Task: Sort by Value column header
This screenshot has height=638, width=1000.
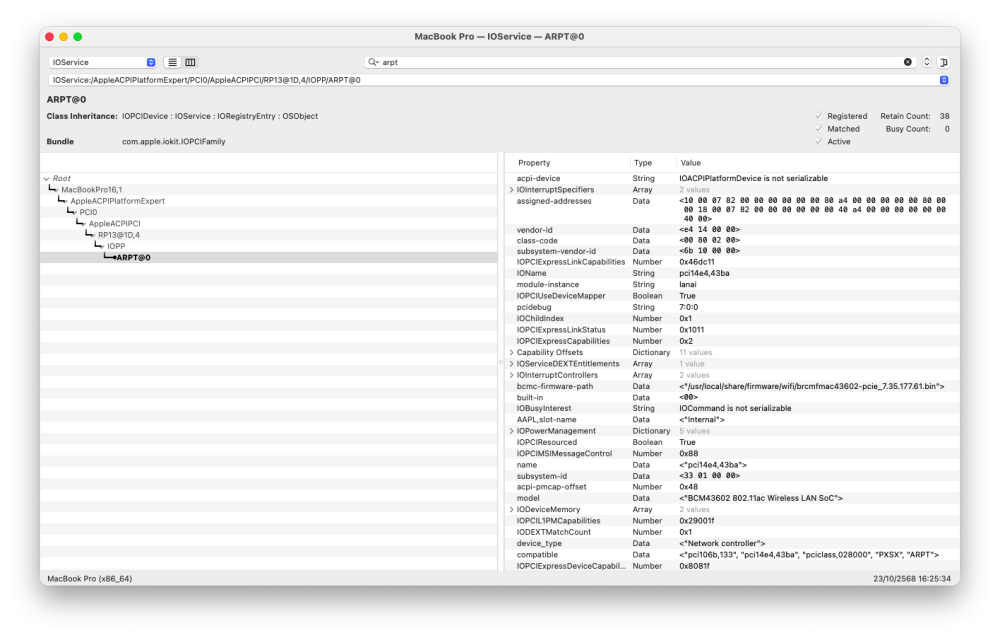Action: (818, 163)
